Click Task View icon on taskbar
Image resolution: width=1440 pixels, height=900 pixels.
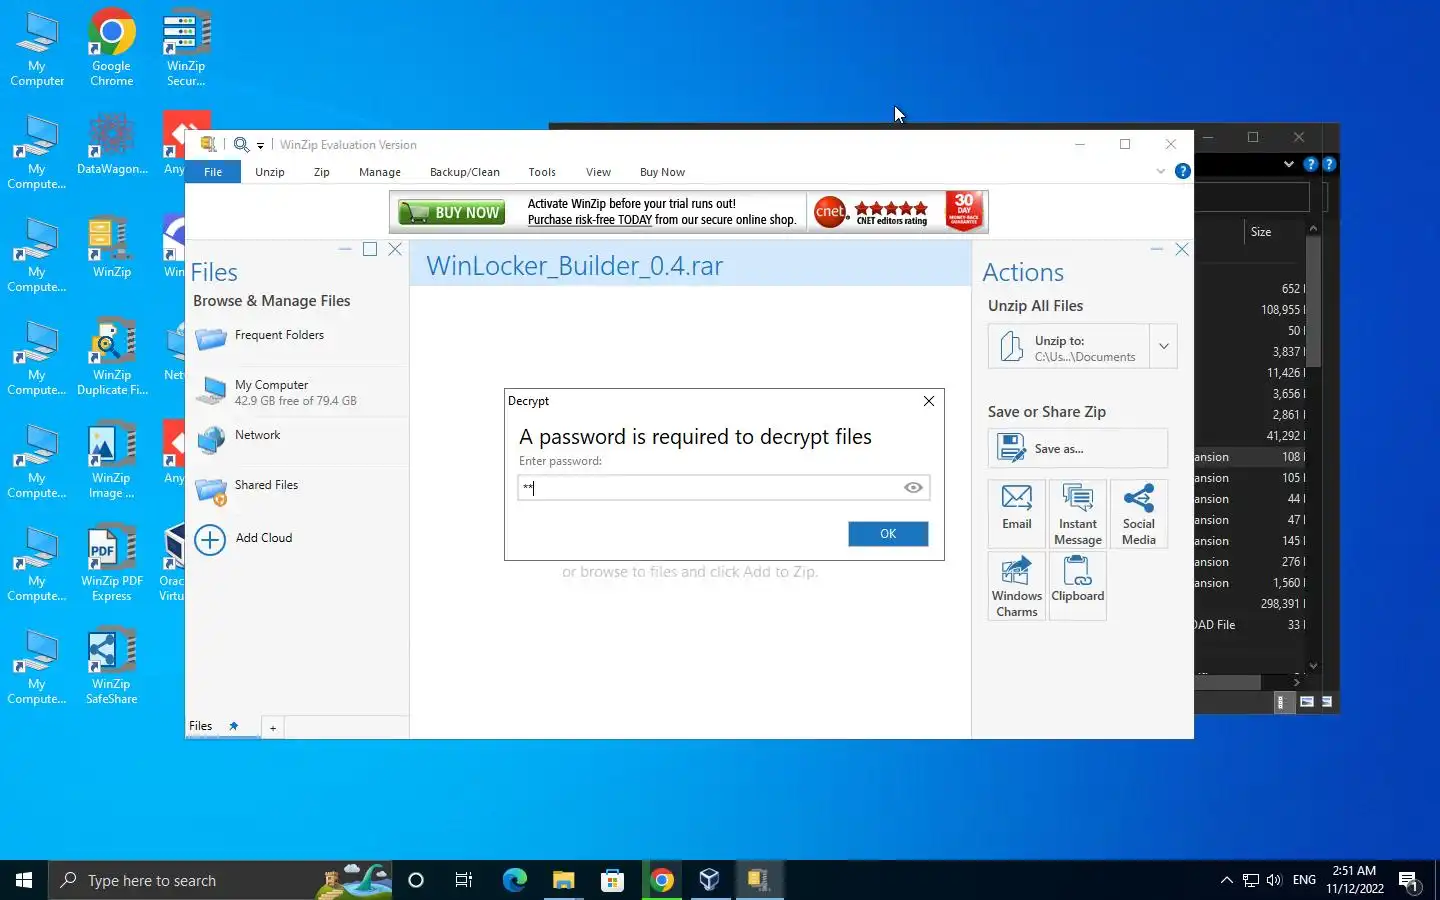point(464,880)
